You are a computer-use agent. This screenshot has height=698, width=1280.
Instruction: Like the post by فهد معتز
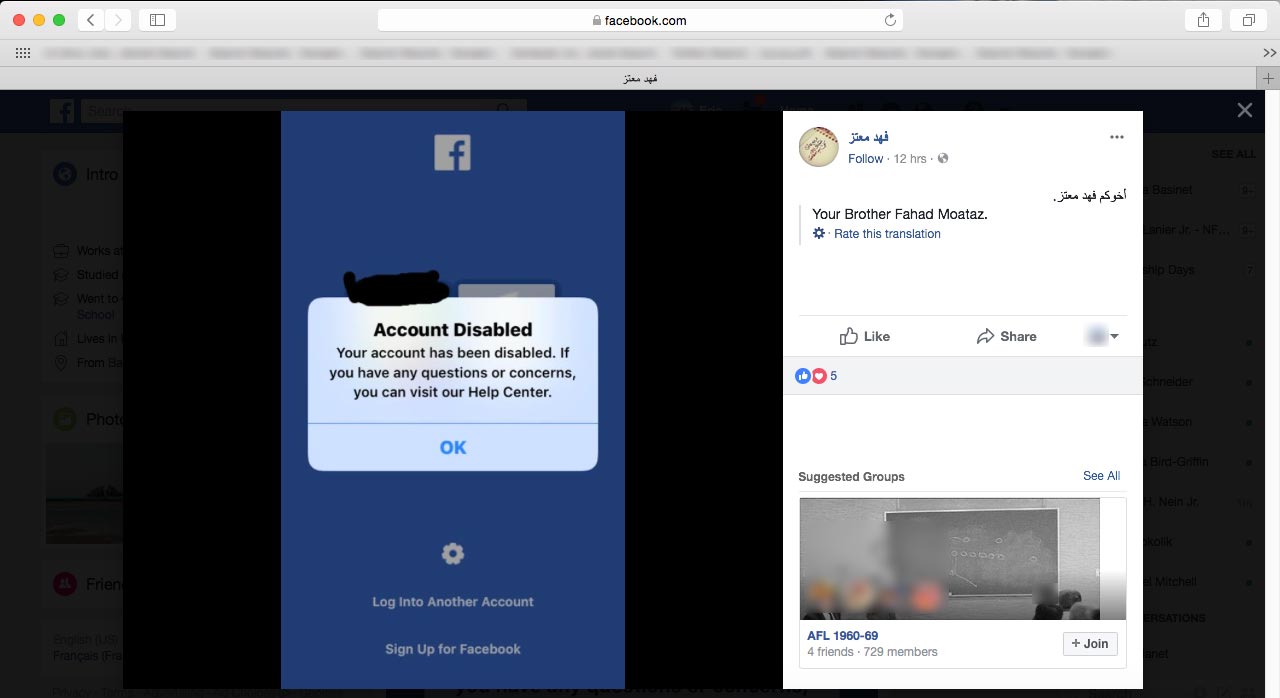(865, 336)
